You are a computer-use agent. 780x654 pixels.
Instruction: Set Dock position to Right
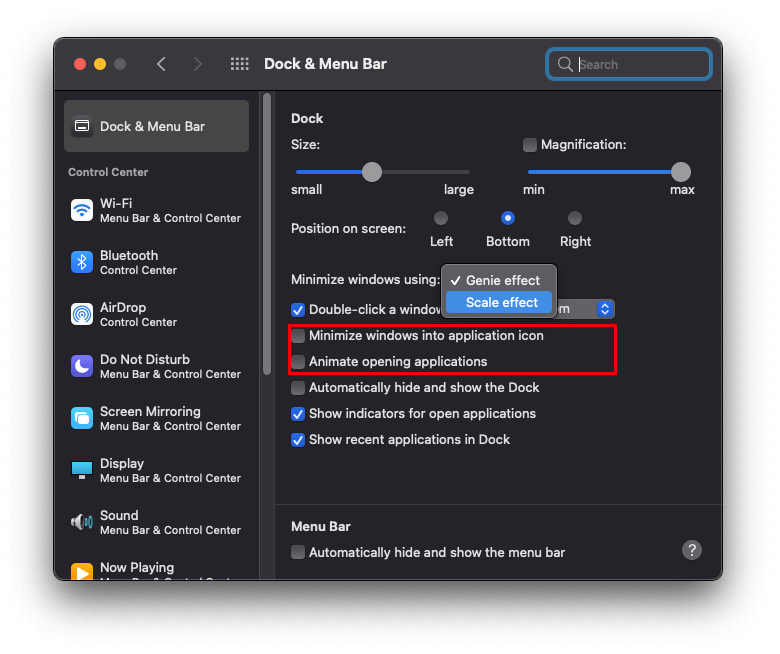point(575,218)
